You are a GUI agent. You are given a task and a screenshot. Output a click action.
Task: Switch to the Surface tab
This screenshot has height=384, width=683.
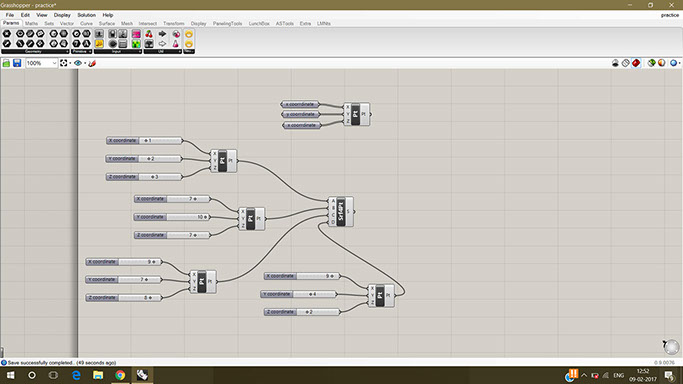[x=107, y=24]
